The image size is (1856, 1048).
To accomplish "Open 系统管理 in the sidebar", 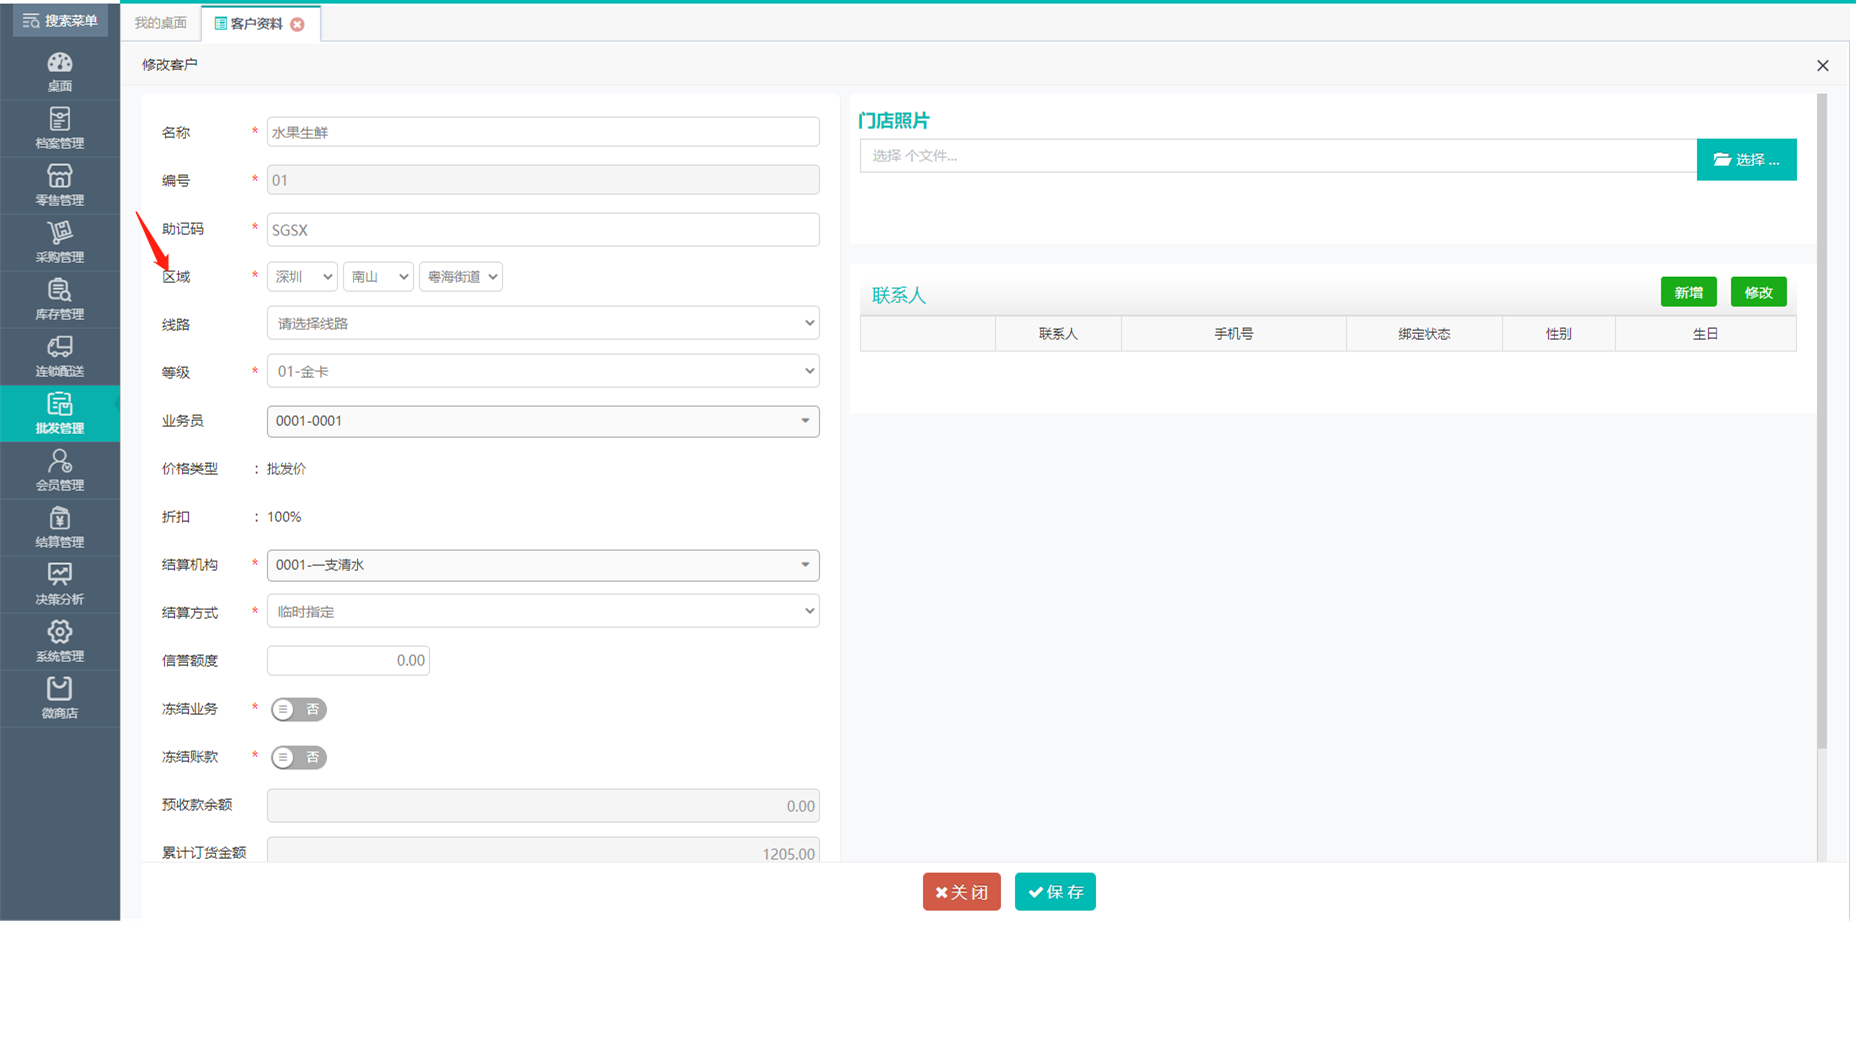I will tap(60, 642).
